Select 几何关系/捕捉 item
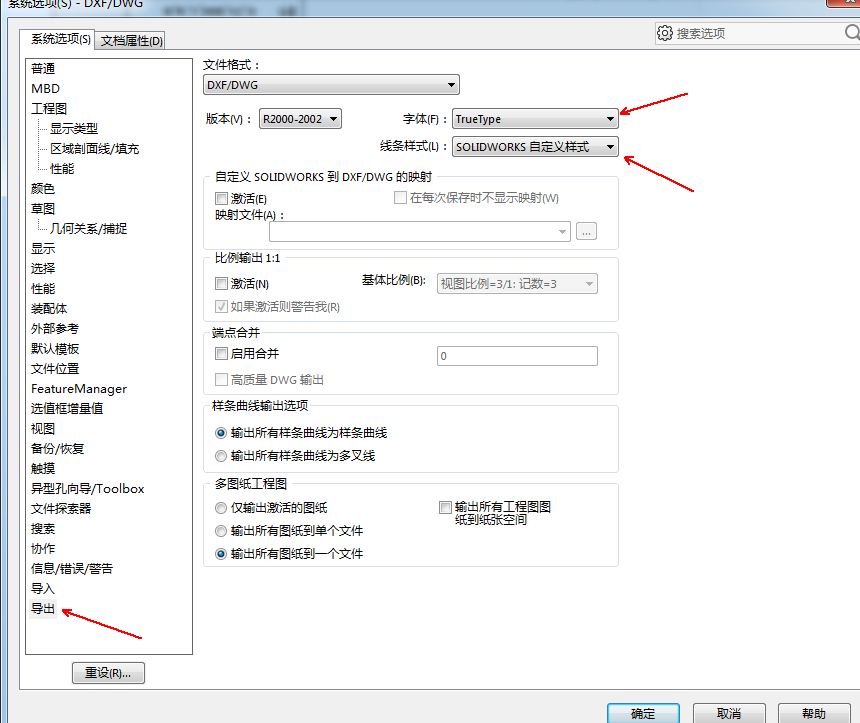Image resolution: width=860 pixels, height=723 pixels. [89, 229]
